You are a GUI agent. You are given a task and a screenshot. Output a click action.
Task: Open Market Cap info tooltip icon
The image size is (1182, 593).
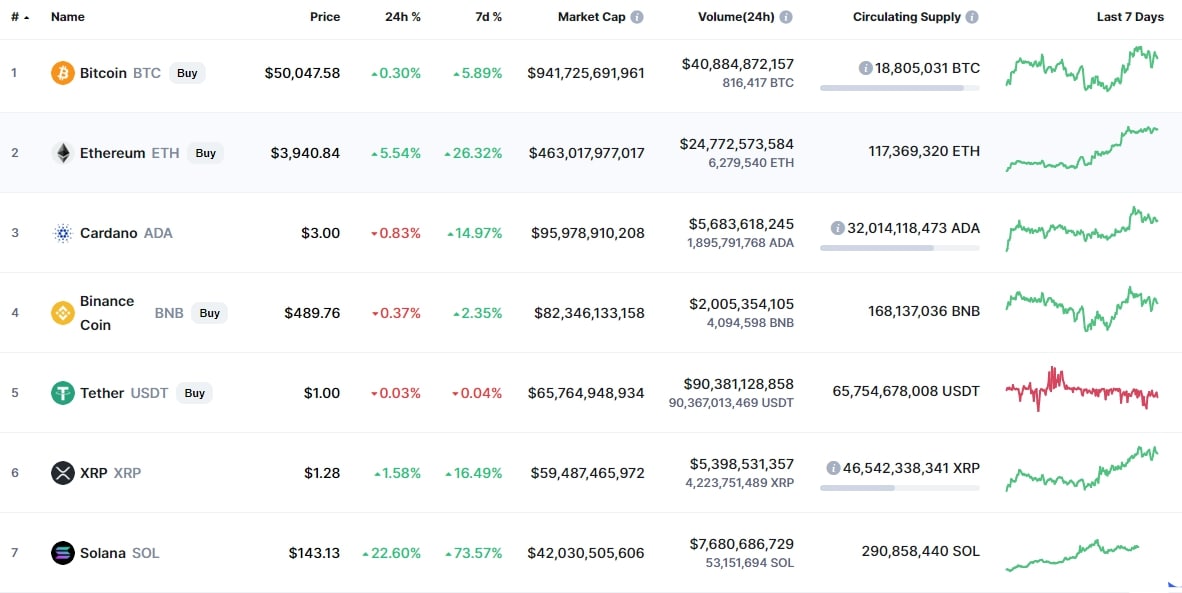point(637,17)
